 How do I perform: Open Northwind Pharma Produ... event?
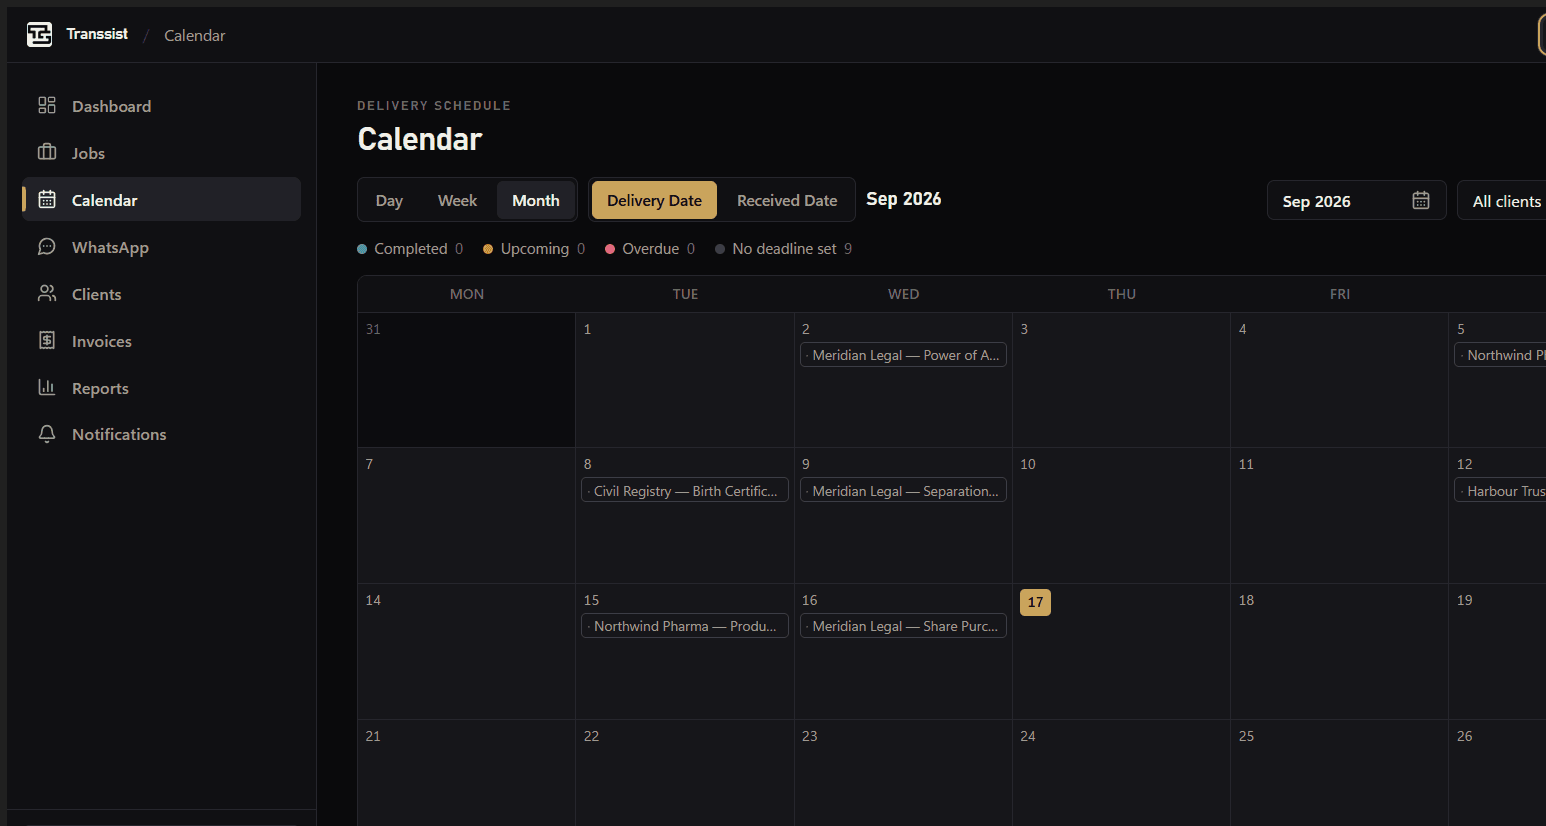[685, 626]
